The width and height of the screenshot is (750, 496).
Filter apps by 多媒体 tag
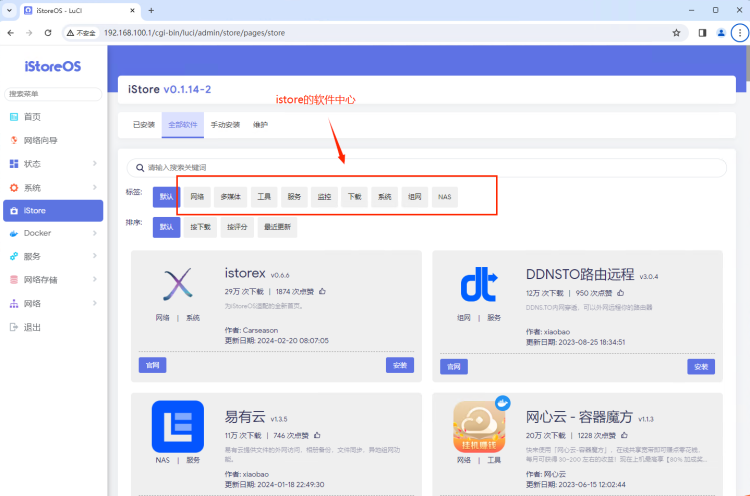pos(231,197)
